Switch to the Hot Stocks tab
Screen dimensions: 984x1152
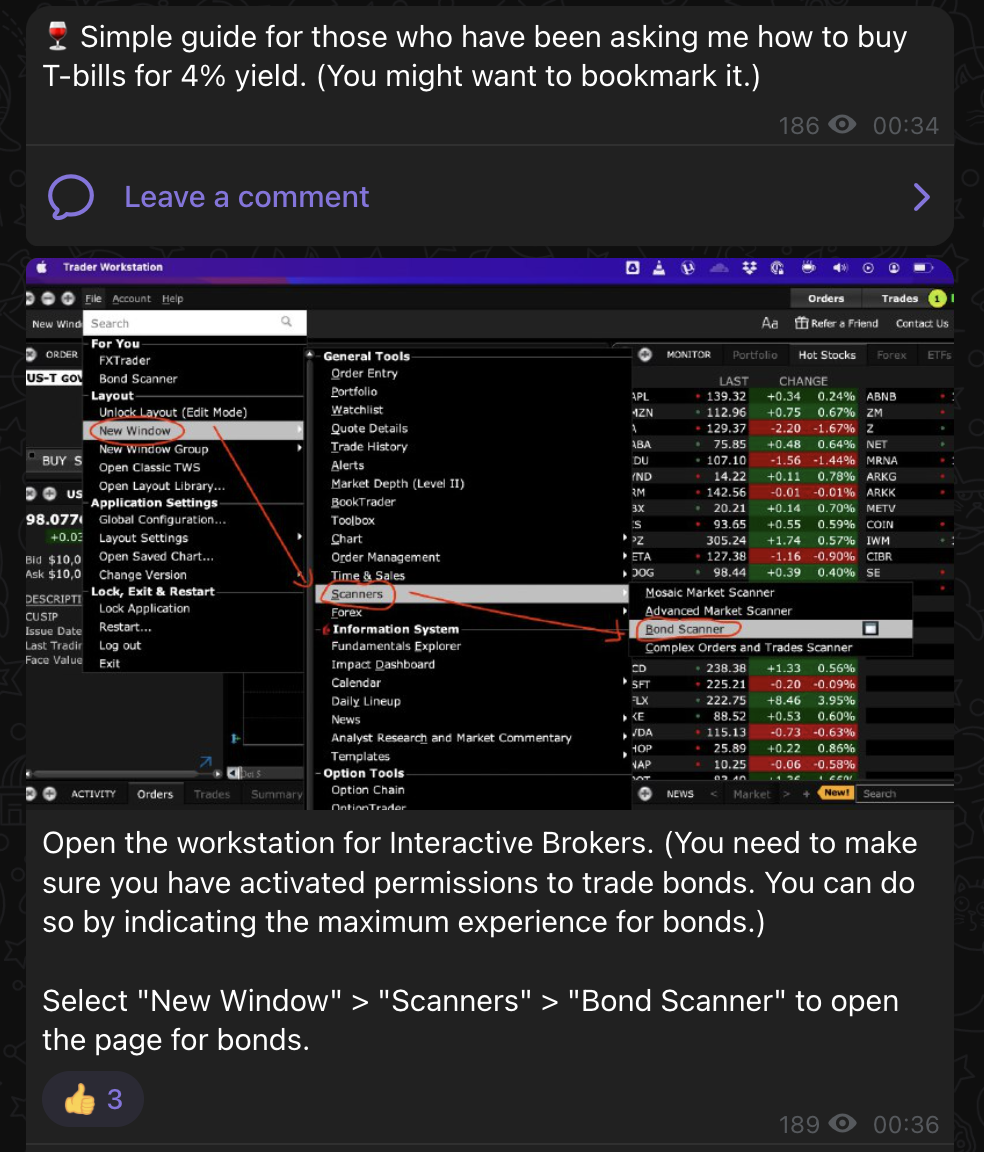pos(826,355)
